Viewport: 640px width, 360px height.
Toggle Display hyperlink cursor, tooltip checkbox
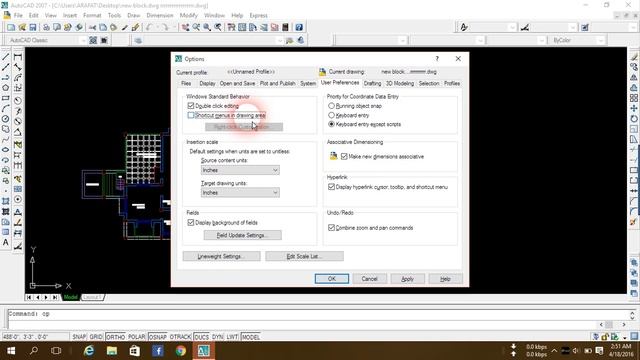point(331,187)
